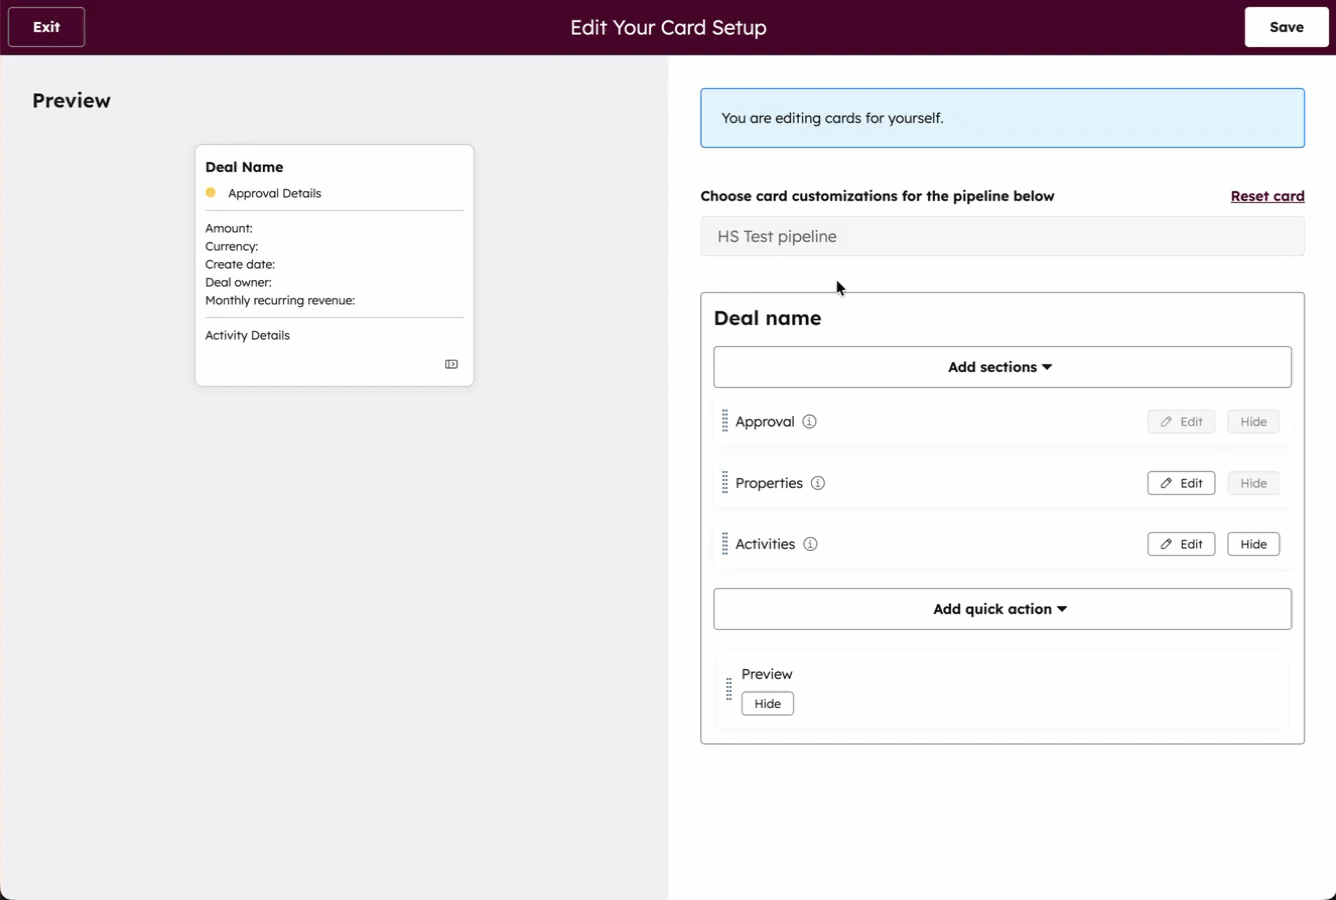The height and width of the screenshot is (900, 1336).
Task: Hide the Preview quick action
Action: [767, 703]
